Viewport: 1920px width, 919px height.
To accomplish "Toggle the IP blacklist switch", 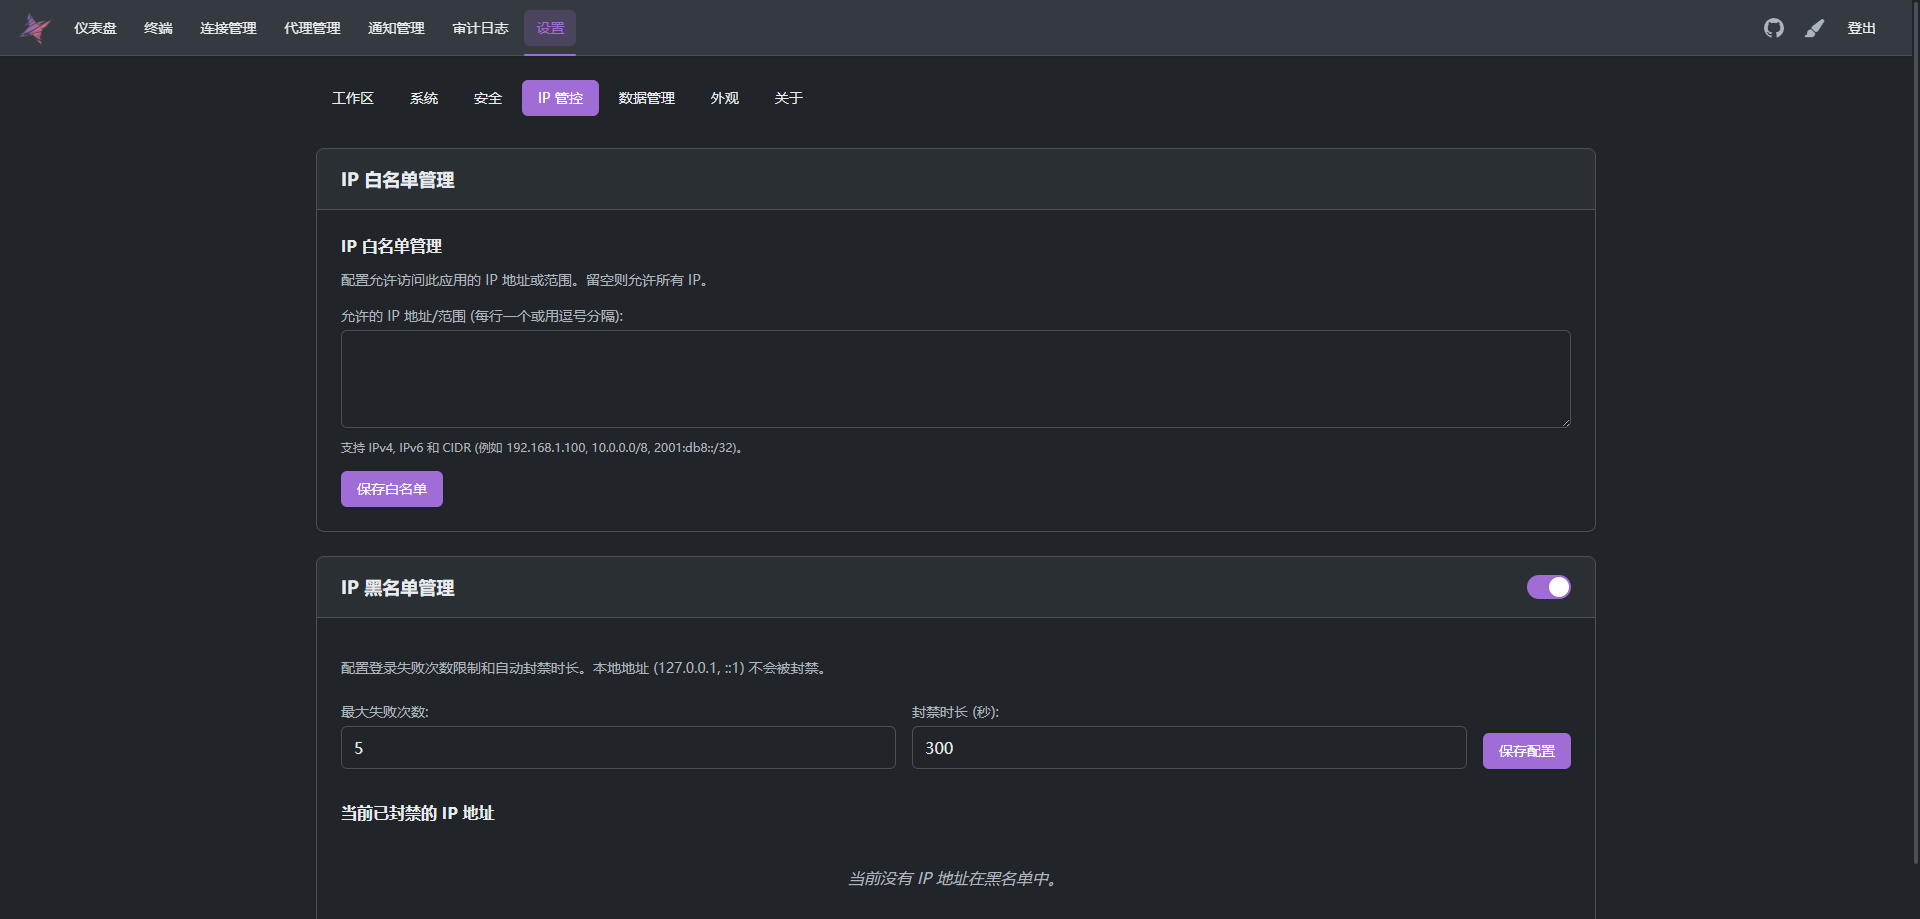I will click(x=1548, y=587).
